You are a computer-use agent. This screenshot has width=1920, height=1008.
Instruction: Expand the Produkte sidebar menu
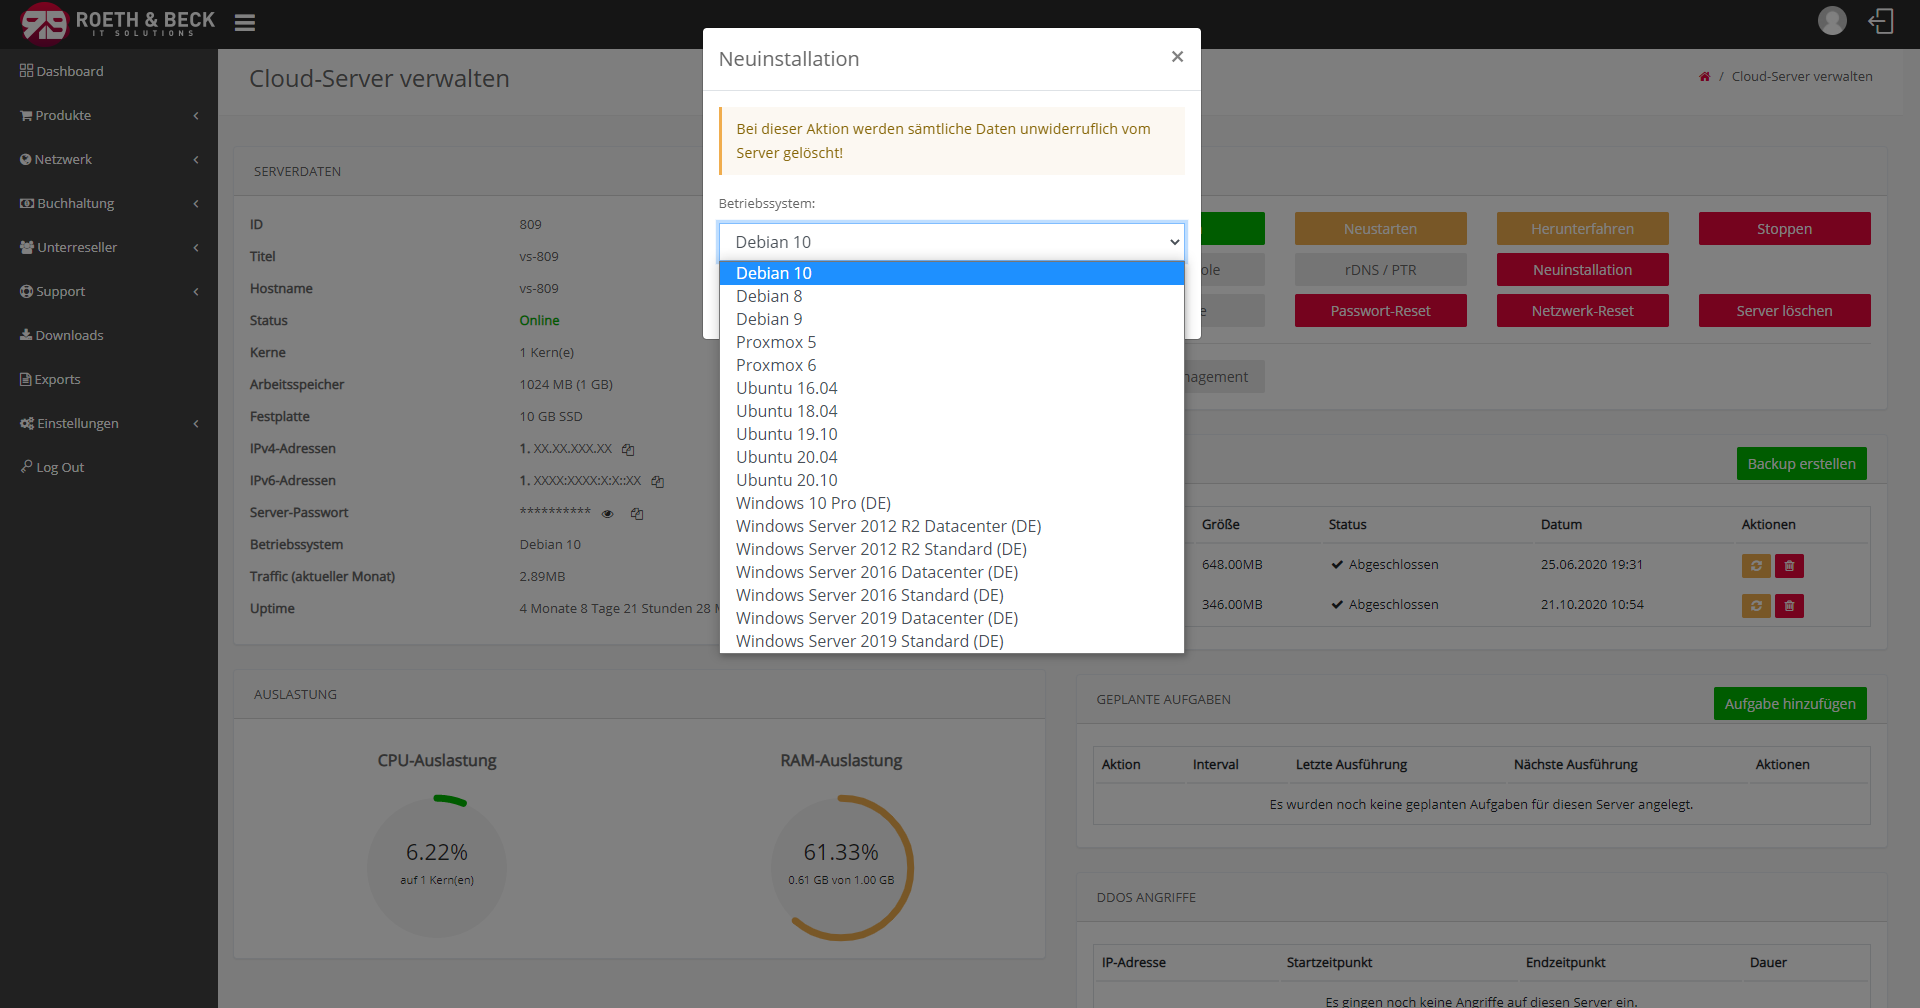click(108, 115)
